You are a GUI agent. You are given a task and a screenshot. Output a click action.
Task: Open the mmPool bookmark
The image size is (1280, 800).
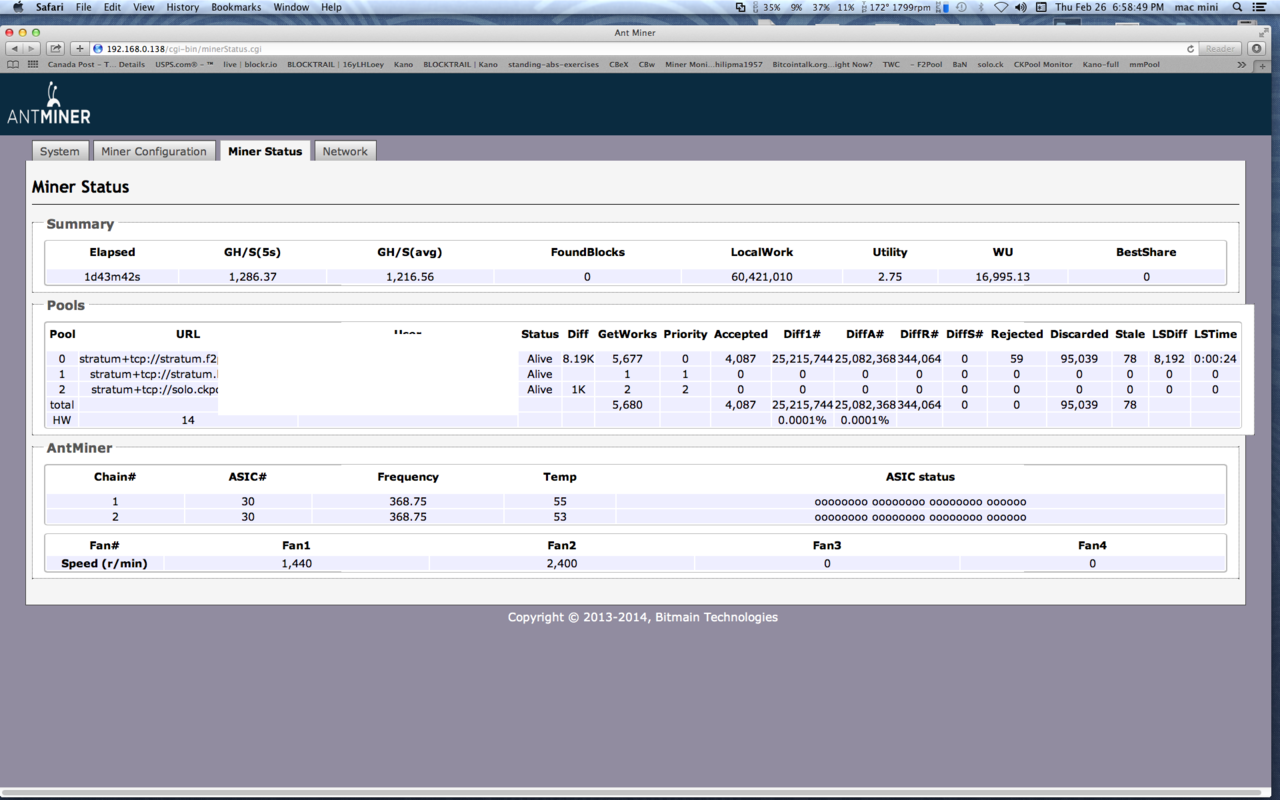[1145, 64]
